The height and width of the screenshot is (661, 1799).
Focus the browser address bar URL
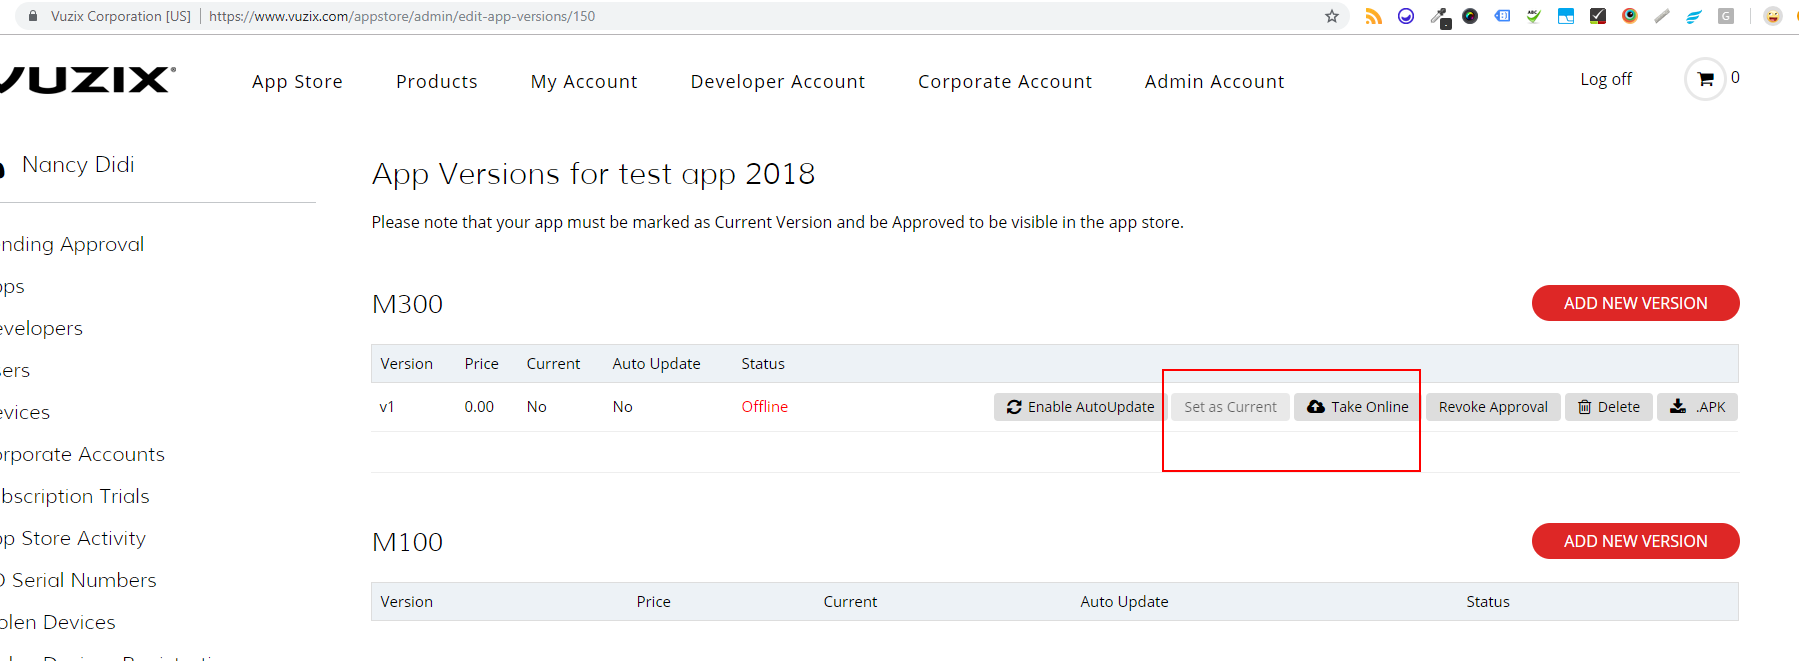pyautogui.click(x=402, y=16)
